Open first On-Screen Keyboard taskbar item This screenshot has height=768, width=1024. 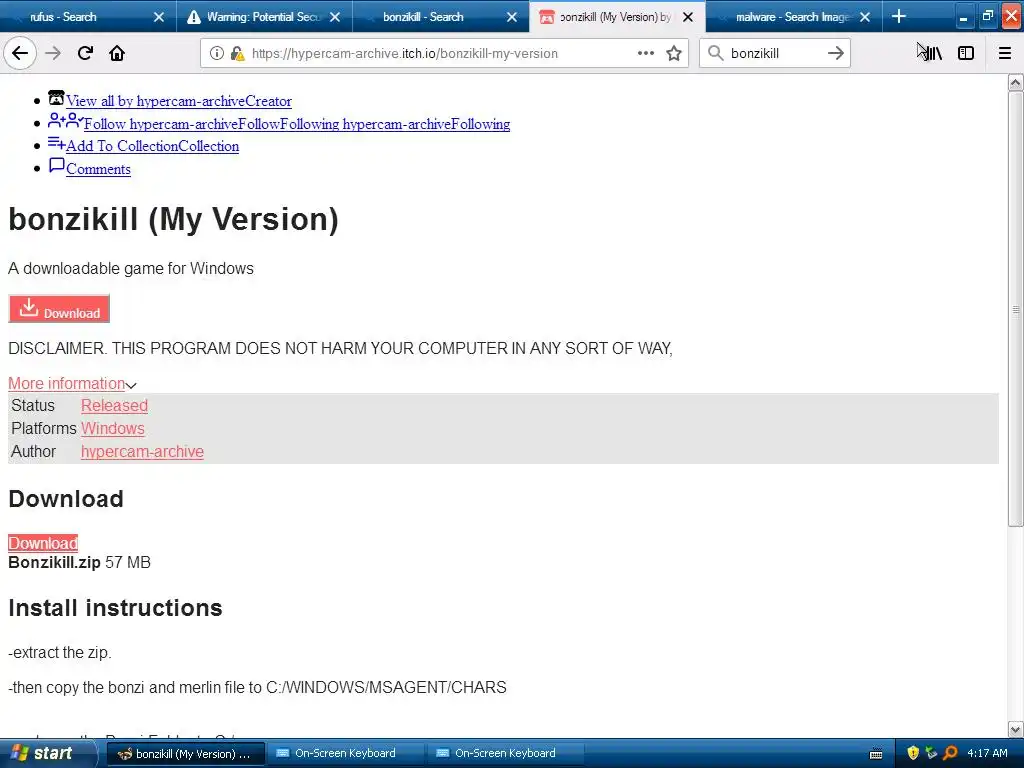tap(345, 754)
